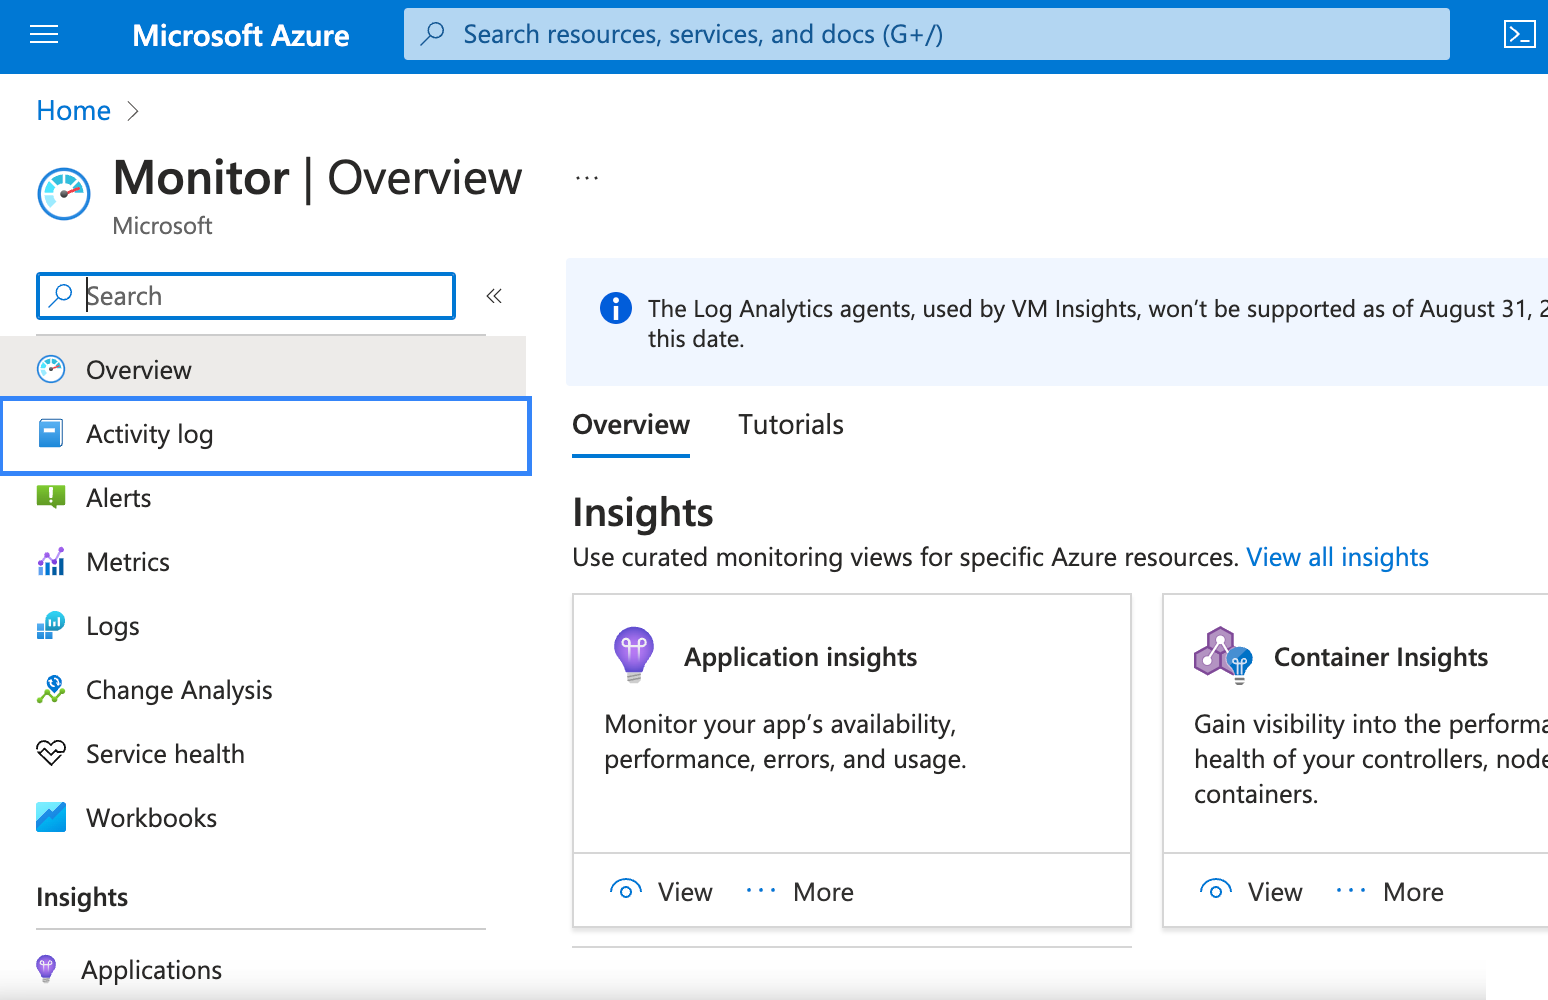Click the Workbooks icon

click(51, 817)
